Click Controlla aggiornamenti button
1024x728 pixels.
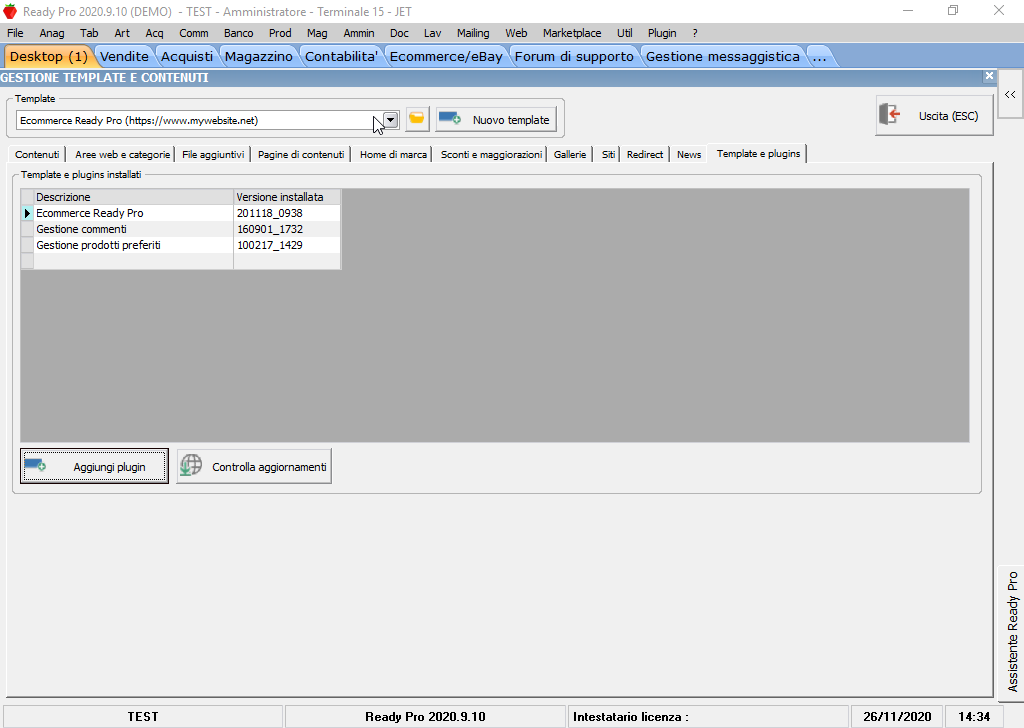(x=254, y=466)
